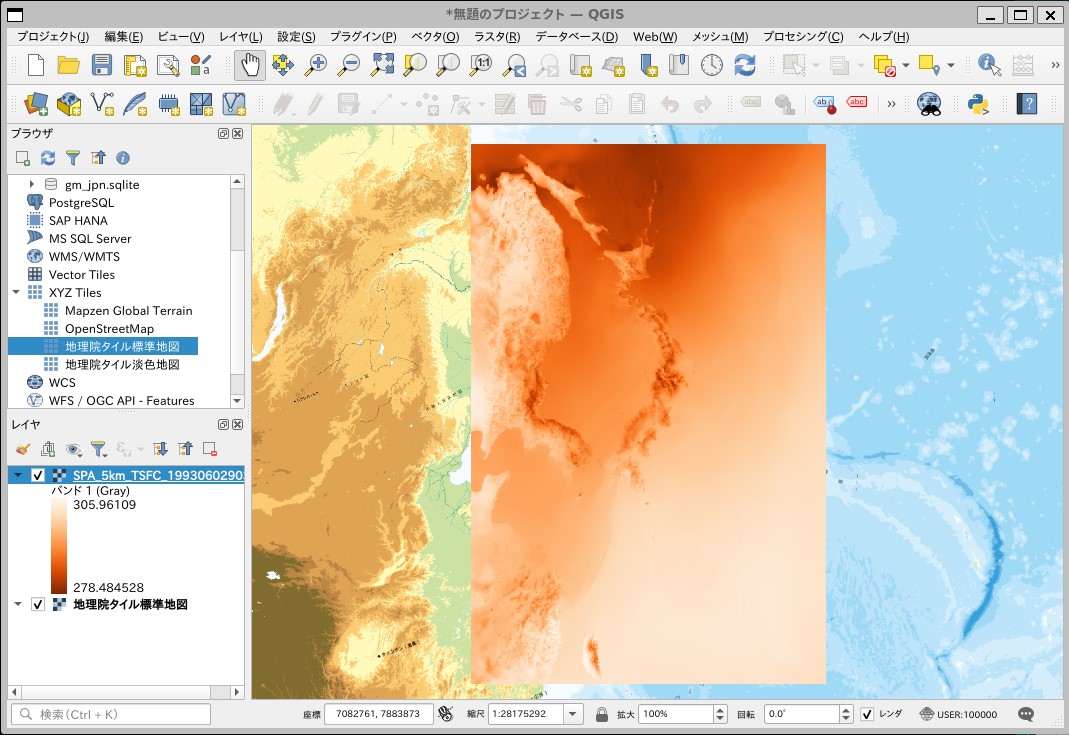Remove the selected layer or group
Image resolution: width=1069 pixels, height=735 pixels.
[x=210, y=449]
